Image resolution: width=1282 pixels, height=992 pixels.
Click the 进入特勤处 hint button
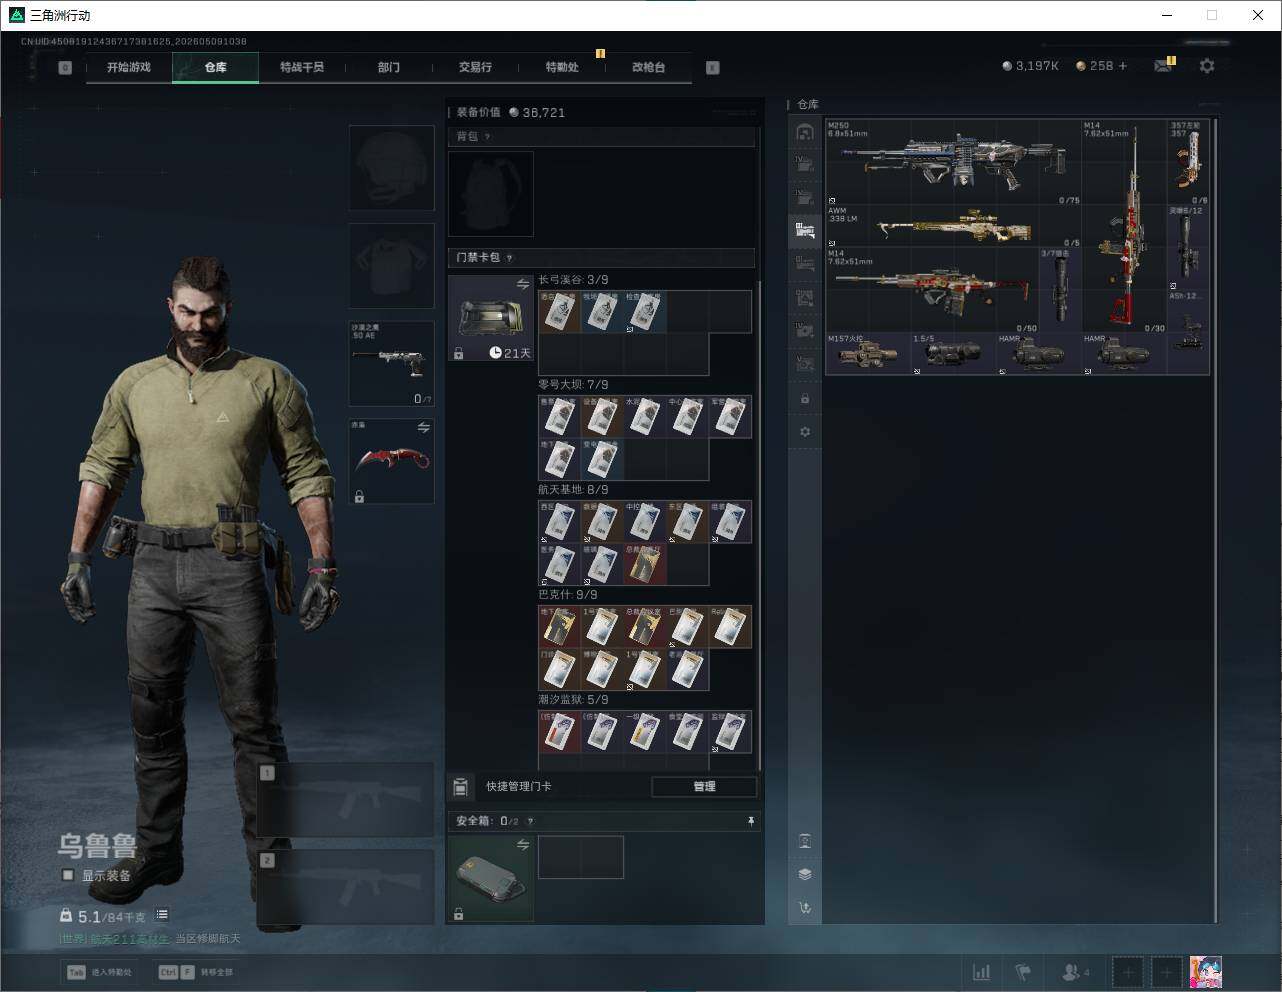point(100,972)
